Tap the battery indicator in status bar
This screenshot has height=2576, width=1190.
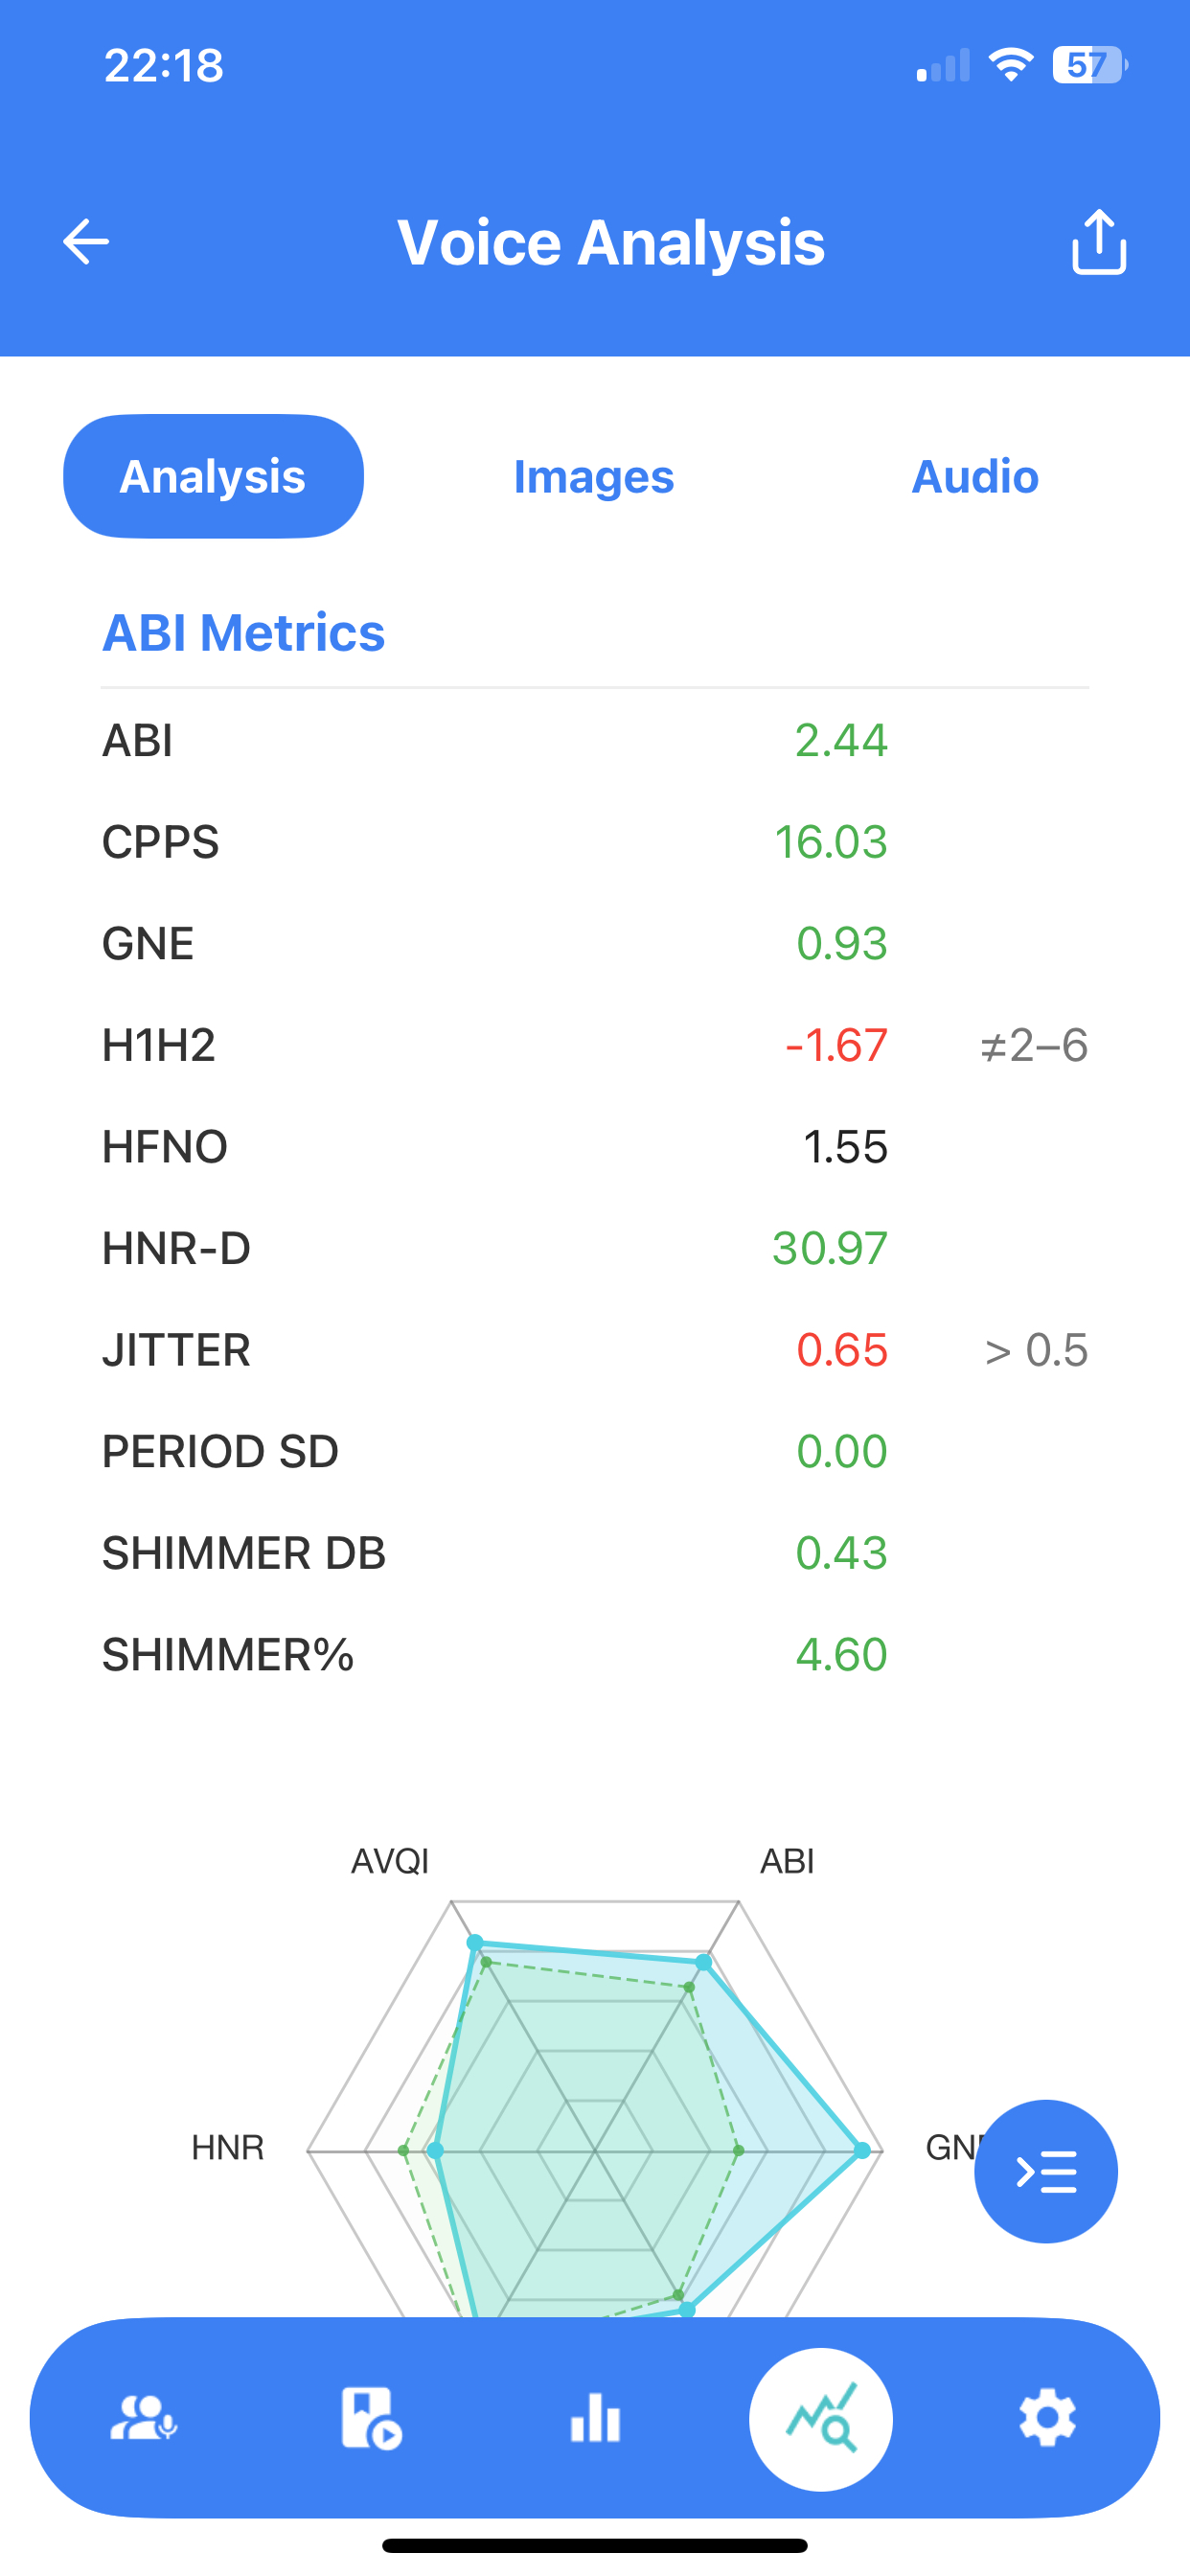pos(1089,66)
